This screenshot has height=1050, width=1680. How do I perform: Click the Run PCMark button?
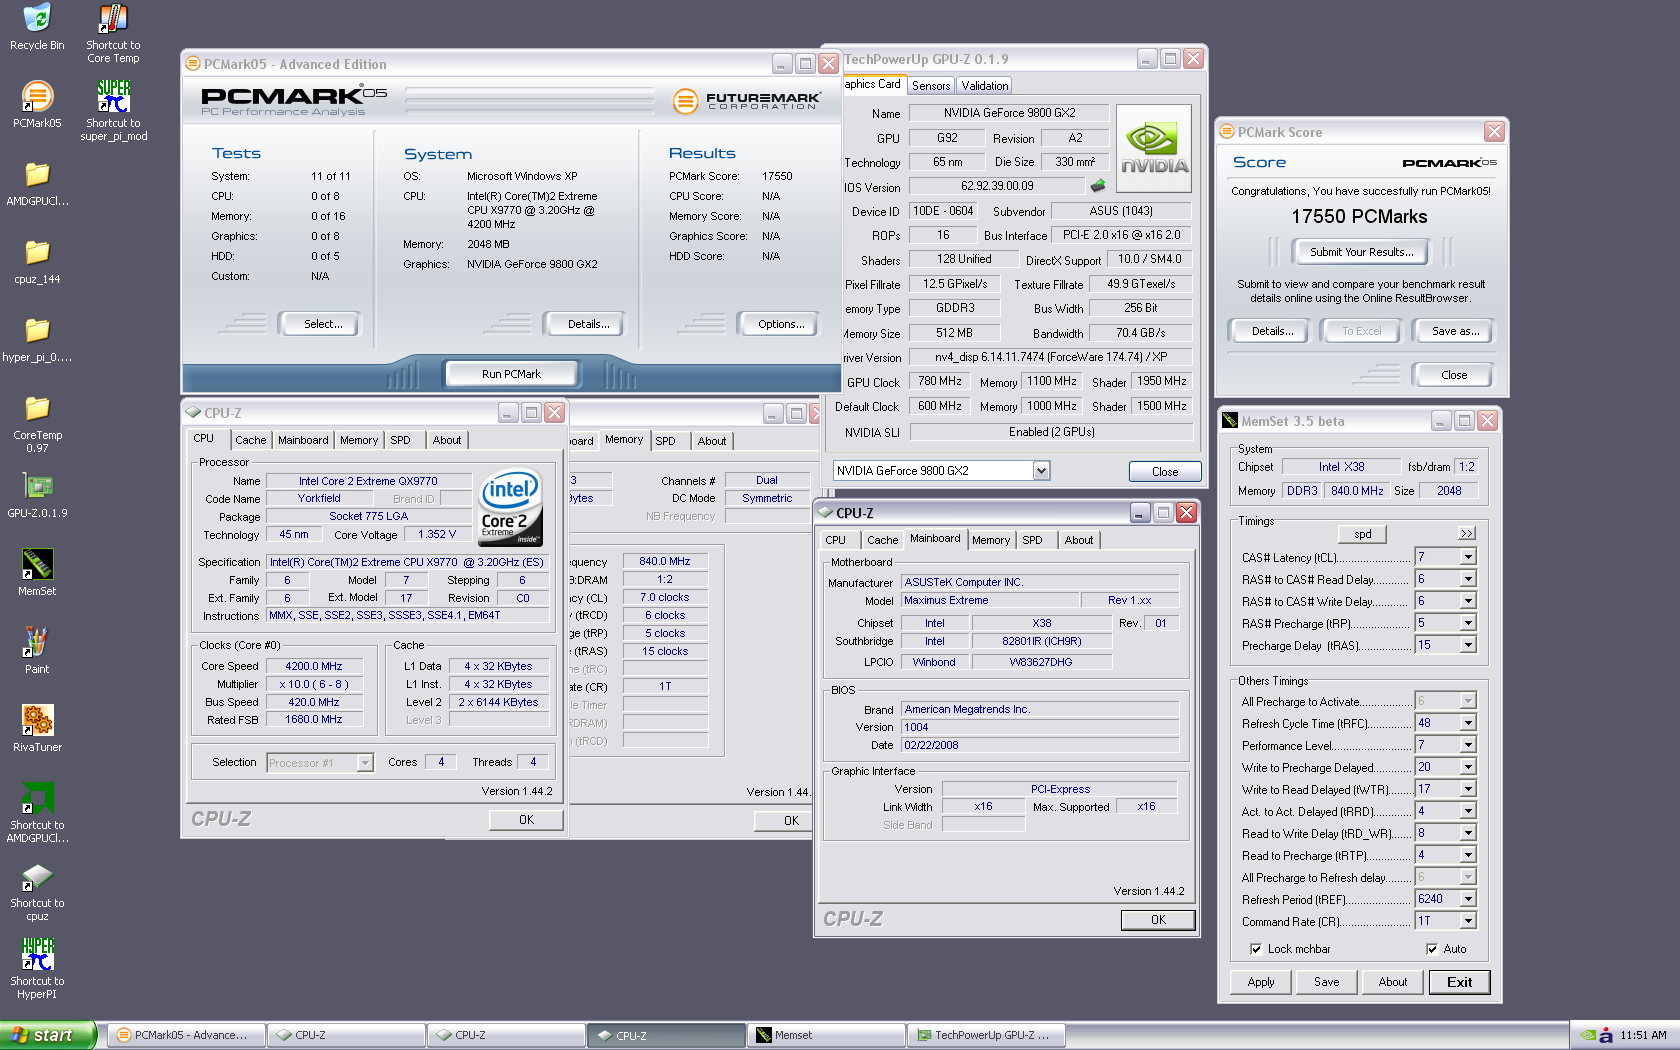[511, 374]
